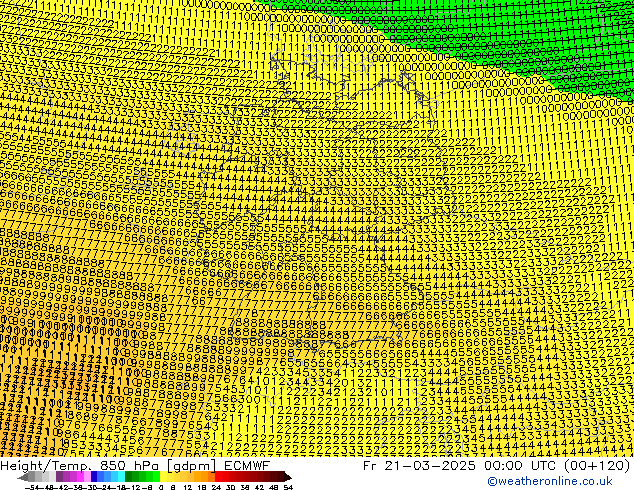
Task: Click the "ECMWF" model label
Action: tap(247, 466)
